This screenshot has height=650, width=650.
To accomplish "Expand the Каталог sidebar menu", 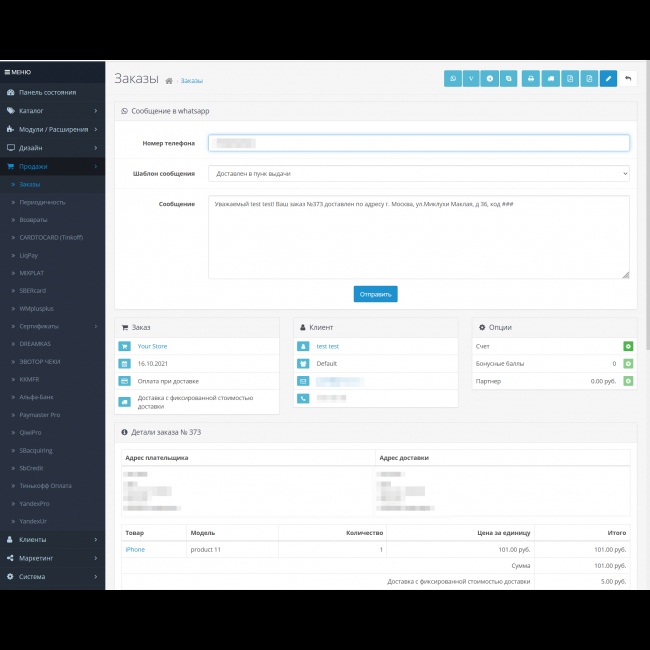I will pos(52,110).
